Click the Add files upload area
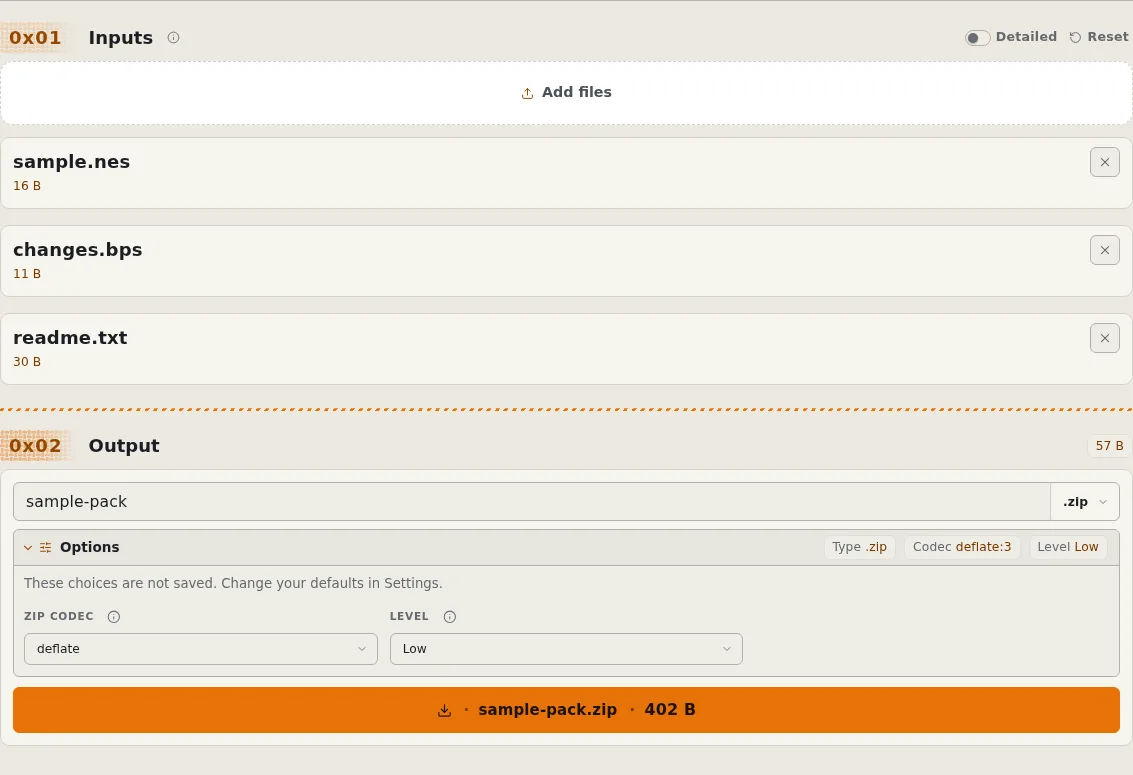Screen dimensions: 1133x775 click(x=566, y=92)
